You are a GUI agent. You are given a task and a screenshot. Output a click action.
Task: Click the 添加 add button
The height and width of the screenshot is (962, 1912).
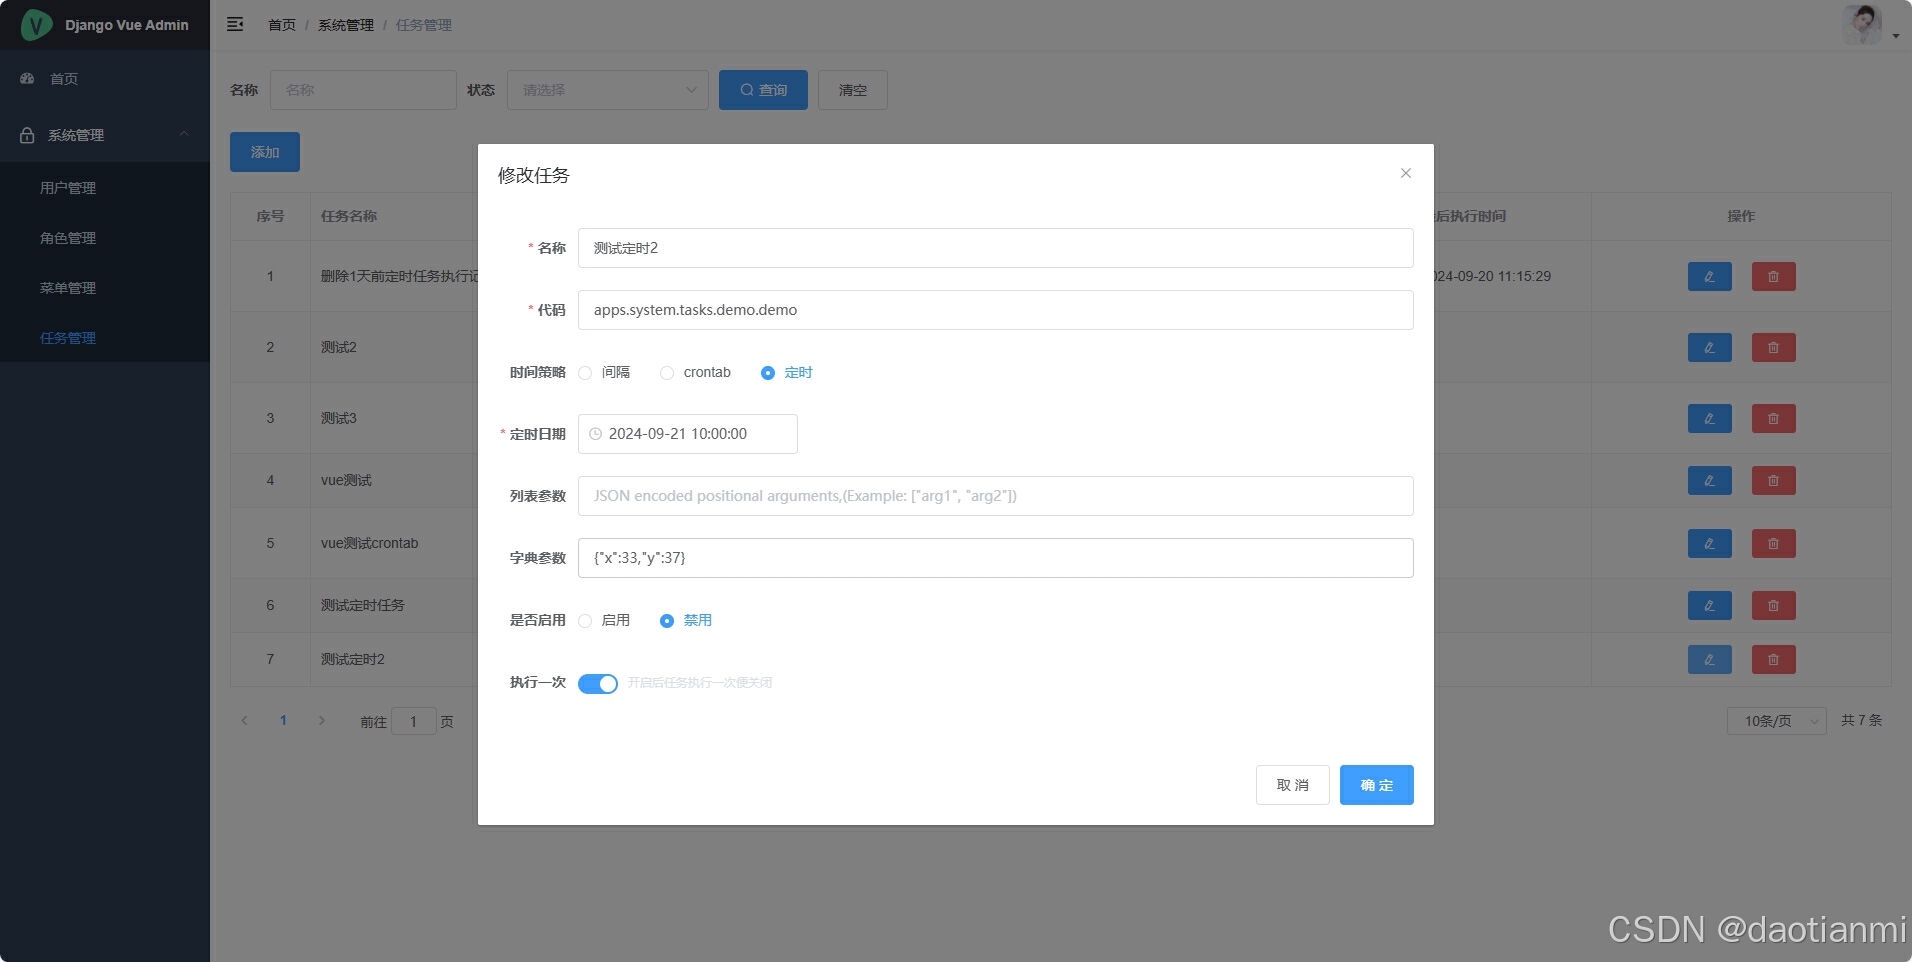265,152
